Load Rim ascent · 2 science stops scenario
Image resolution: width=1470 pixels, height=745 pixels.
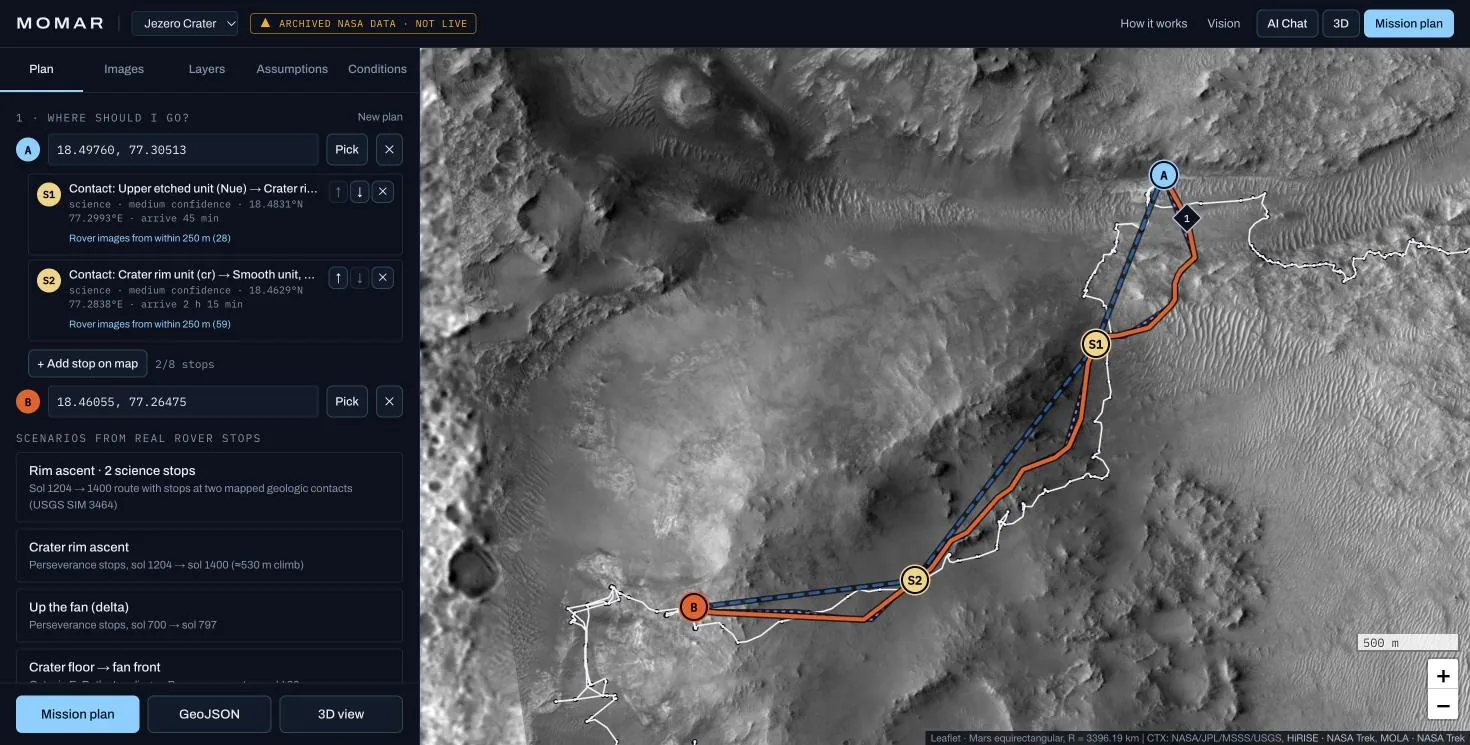pos(210,487)
